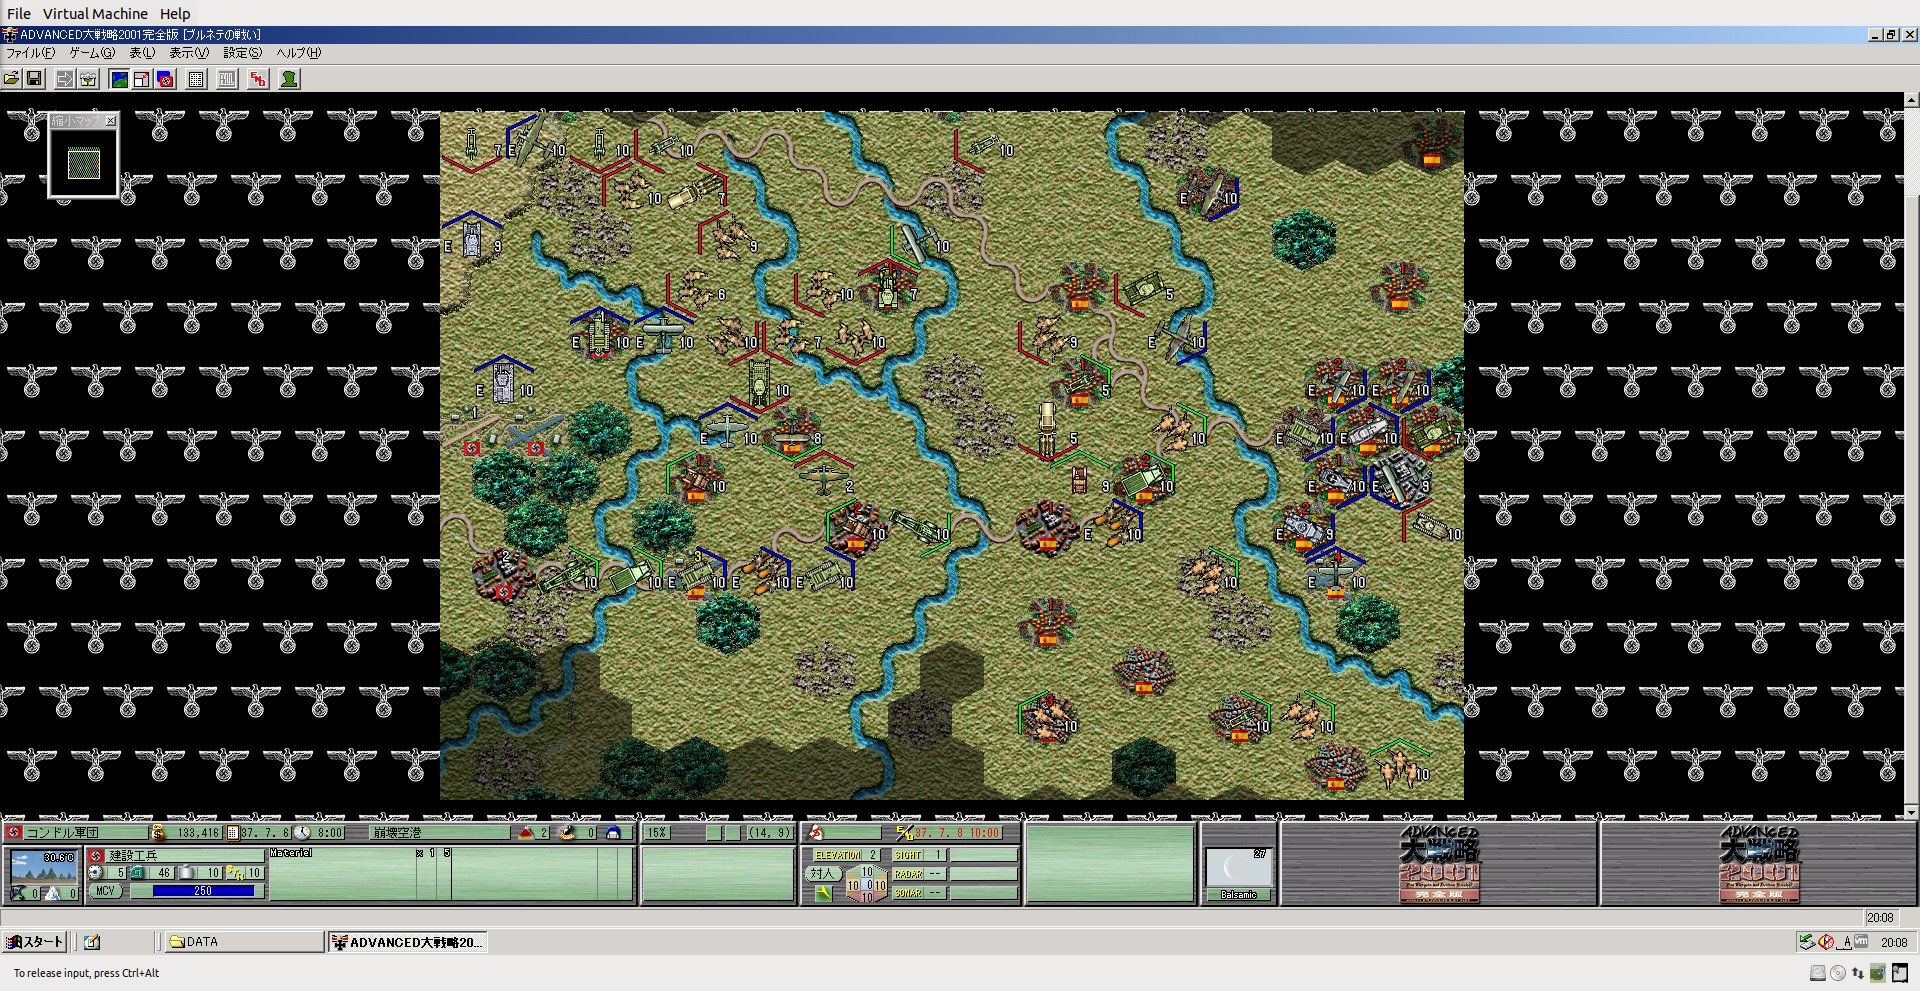
Task: Open the load file toolbar icon
Action: tap(11, 79)
